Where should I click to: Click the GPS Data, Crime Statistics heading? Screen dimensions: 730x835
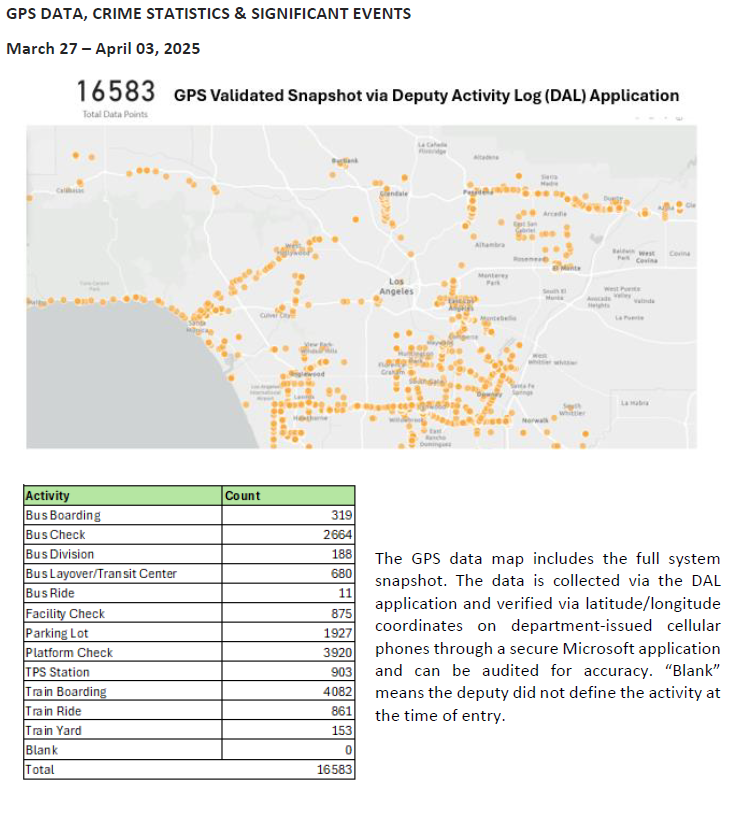tap(208, 15)
